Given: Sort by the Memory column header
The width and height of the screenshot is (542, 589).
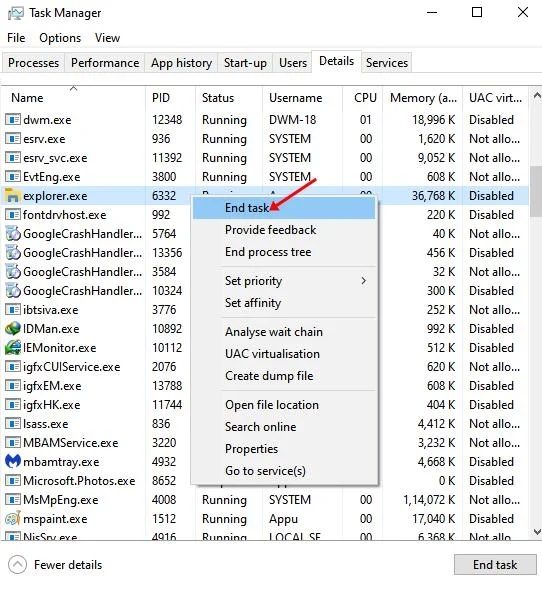Looking at the screenshot, I should click(x=423, y=98).
